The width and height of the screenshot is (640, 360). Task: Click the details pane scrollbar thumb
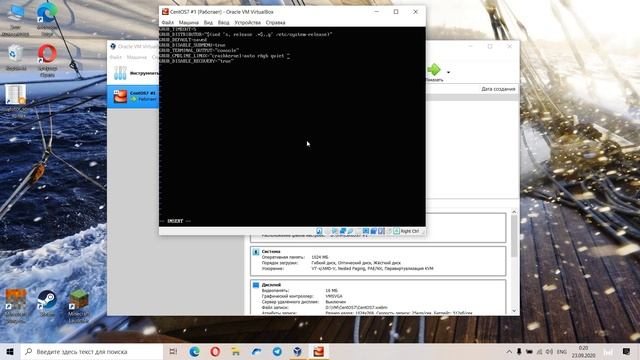(514, 236)
